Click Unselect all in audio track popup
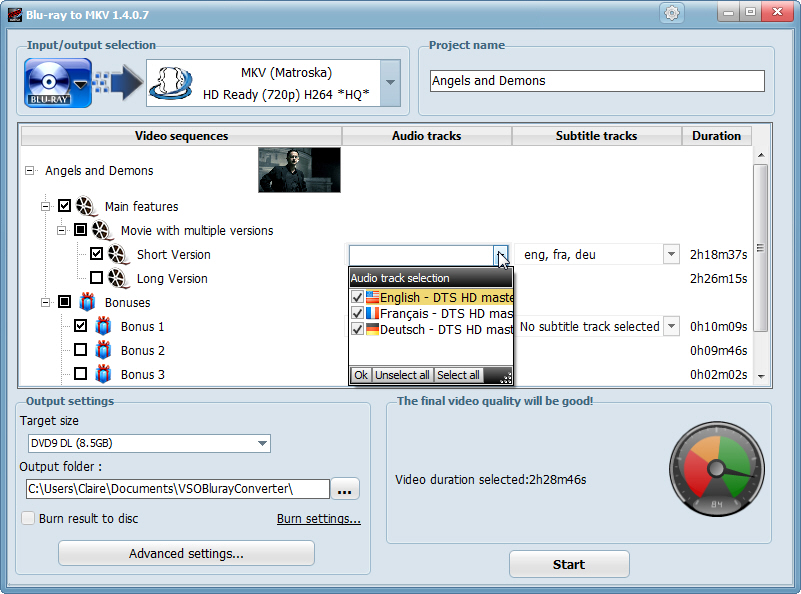Image resolution: width=801 pixels, height=594 pixels. 402,375
